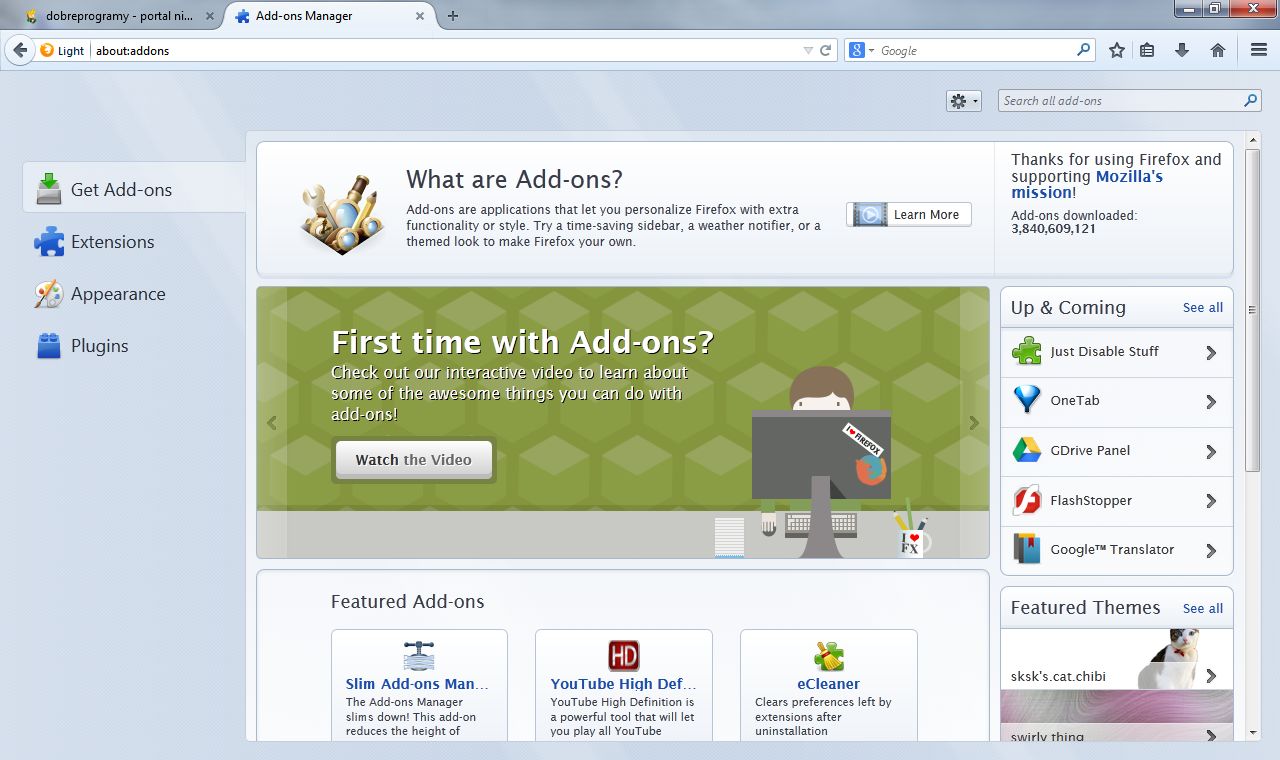
Task: Click the FlashStopper icon
Action: pyautogui.click(x=1027, y=500)
